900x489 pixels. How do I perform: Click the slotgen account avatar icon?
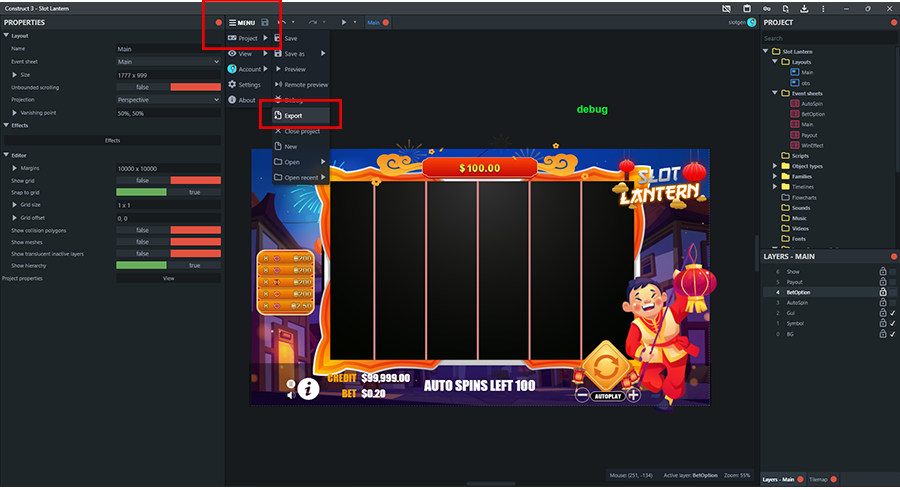[751, 22]
